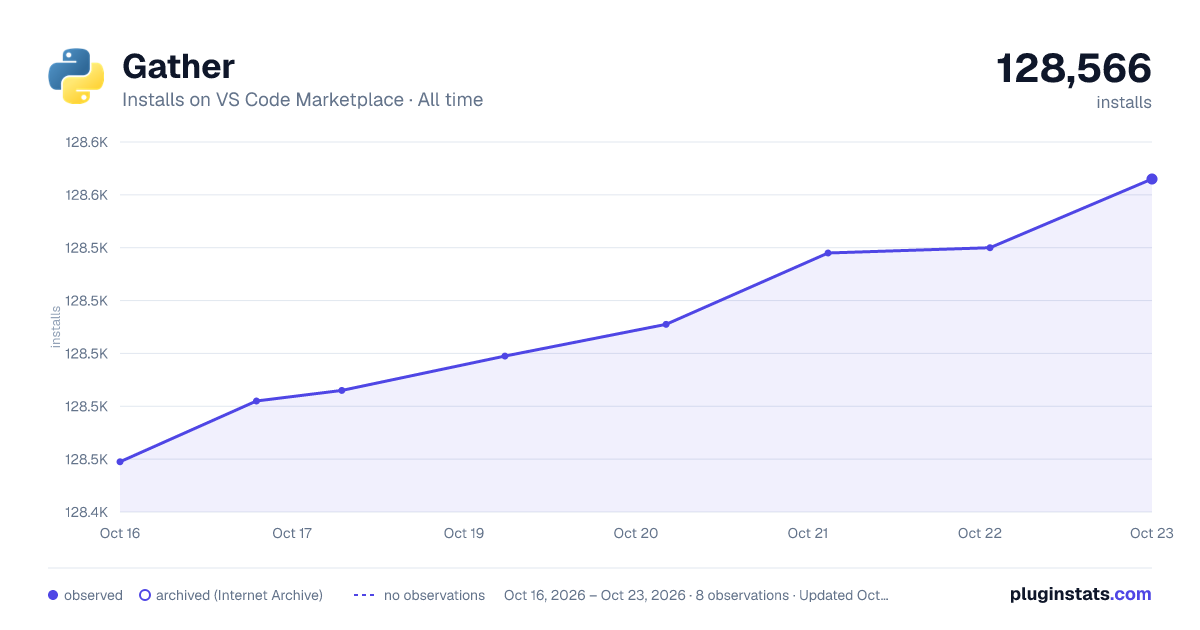Select the data point above Oct 22

(x=990, y=248)
